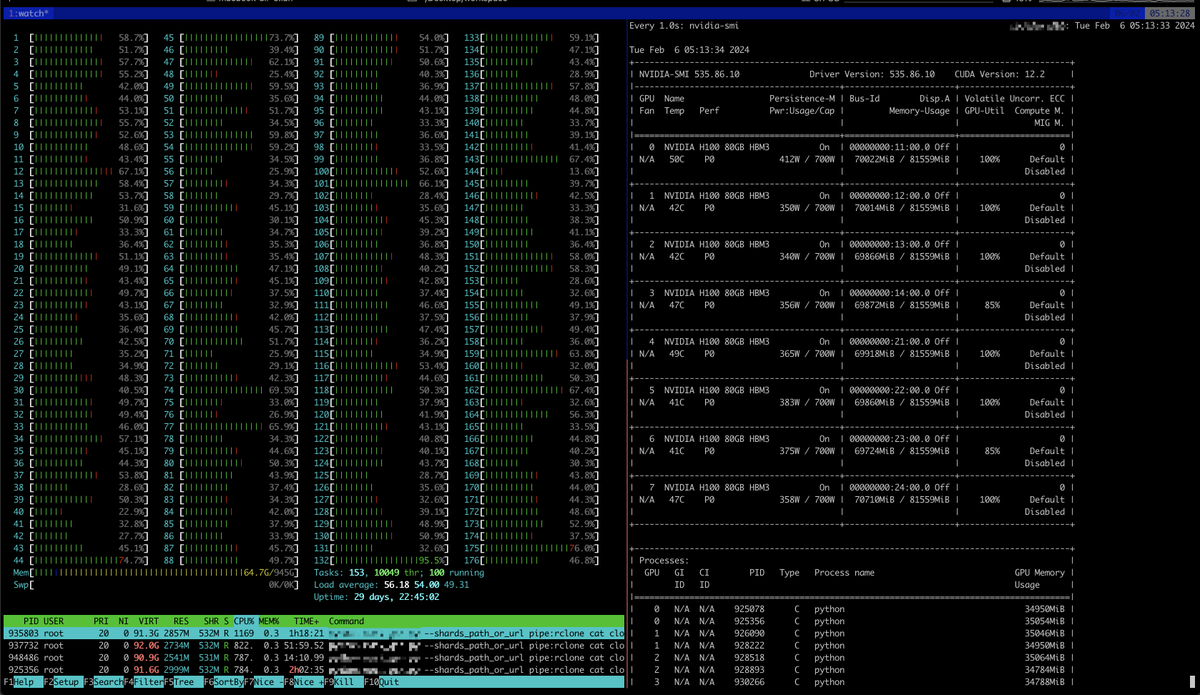The width and height of the screenshot is (1200, 695).
Task: Click the CPU 175 meter showing 76.0%
Action: pos(531,548)
